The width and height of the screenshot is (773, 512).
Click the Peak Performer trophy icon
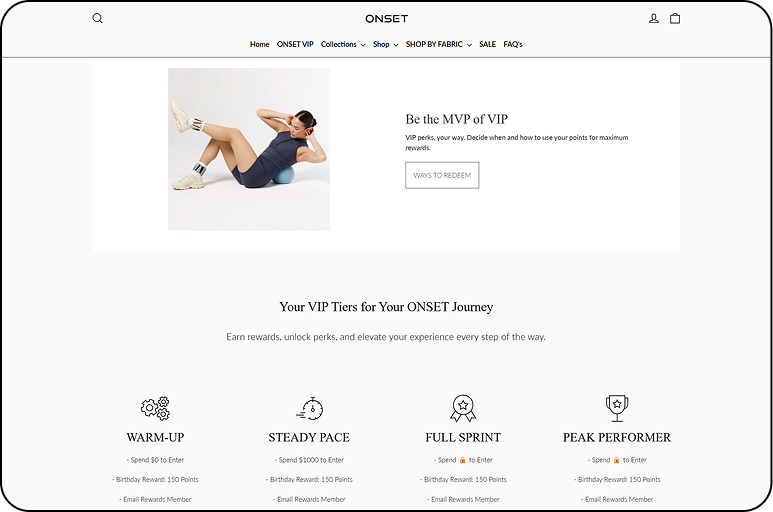617,408
